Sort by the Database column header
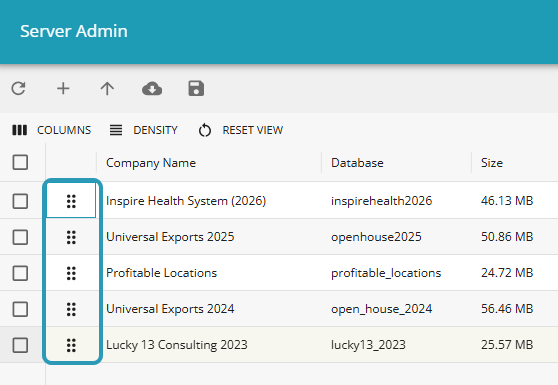Viewport: 558px width, 385px height. click(357, 163)
